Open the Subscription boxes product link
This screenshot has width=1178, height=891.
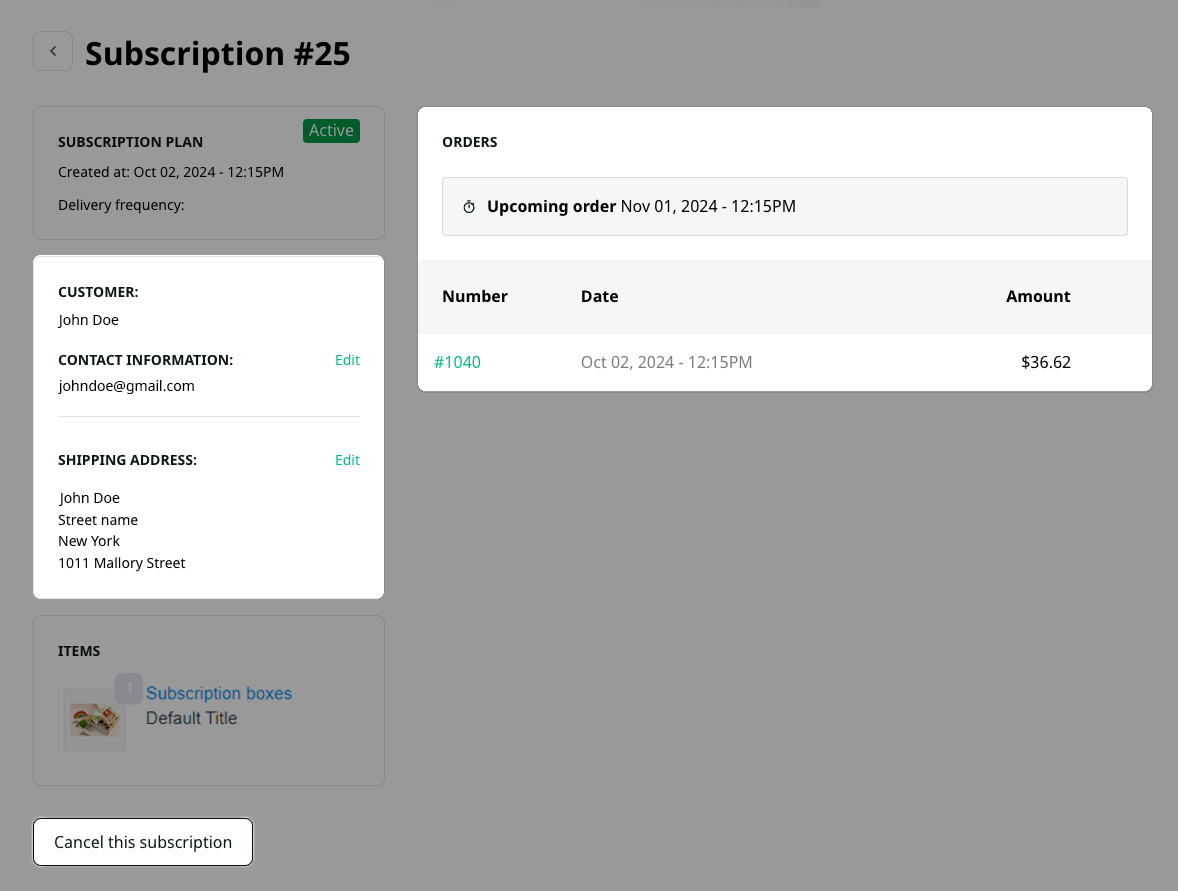point(219,693)
